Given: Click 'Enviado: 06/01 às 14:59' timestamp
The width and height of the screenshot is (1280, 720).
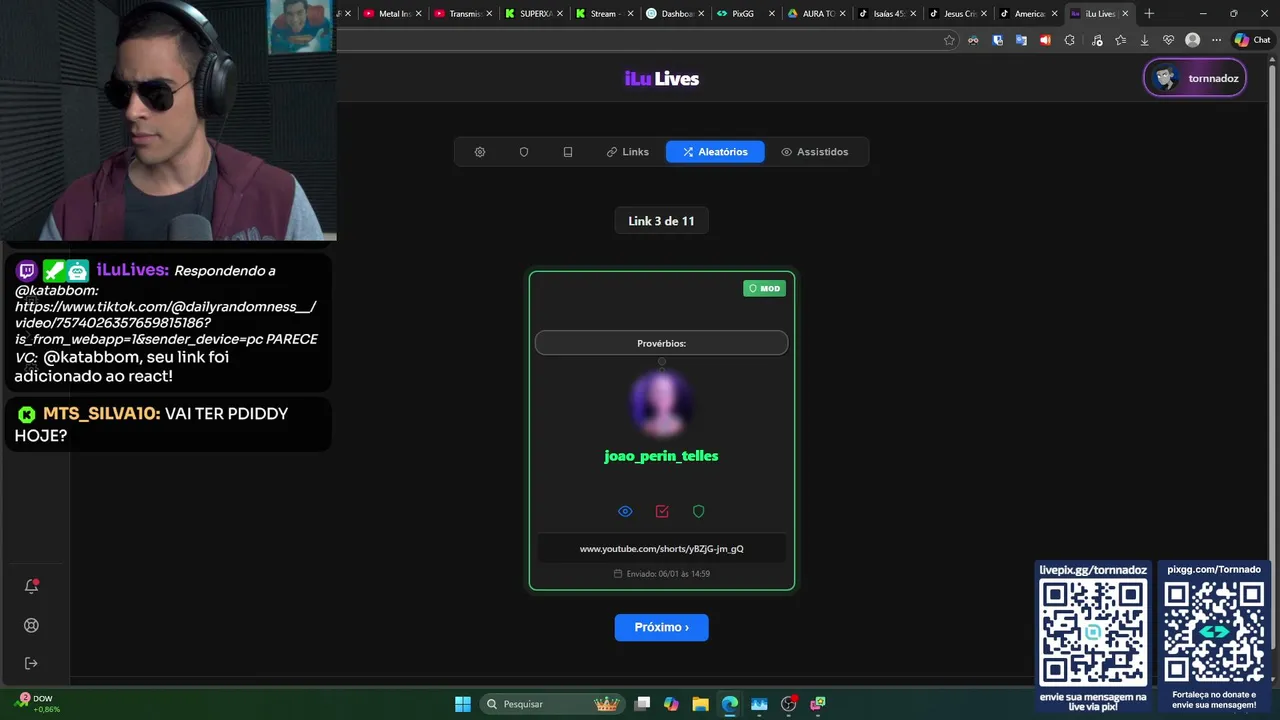Looking at the screenshot, I should 662,574.
